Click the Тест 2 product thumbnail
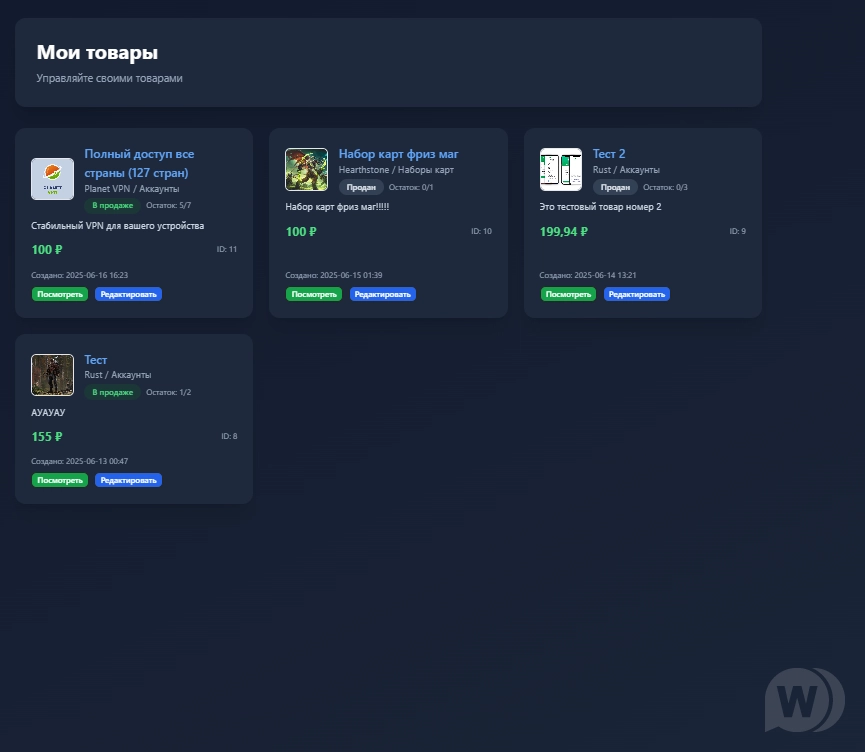 tap(561, 170)
